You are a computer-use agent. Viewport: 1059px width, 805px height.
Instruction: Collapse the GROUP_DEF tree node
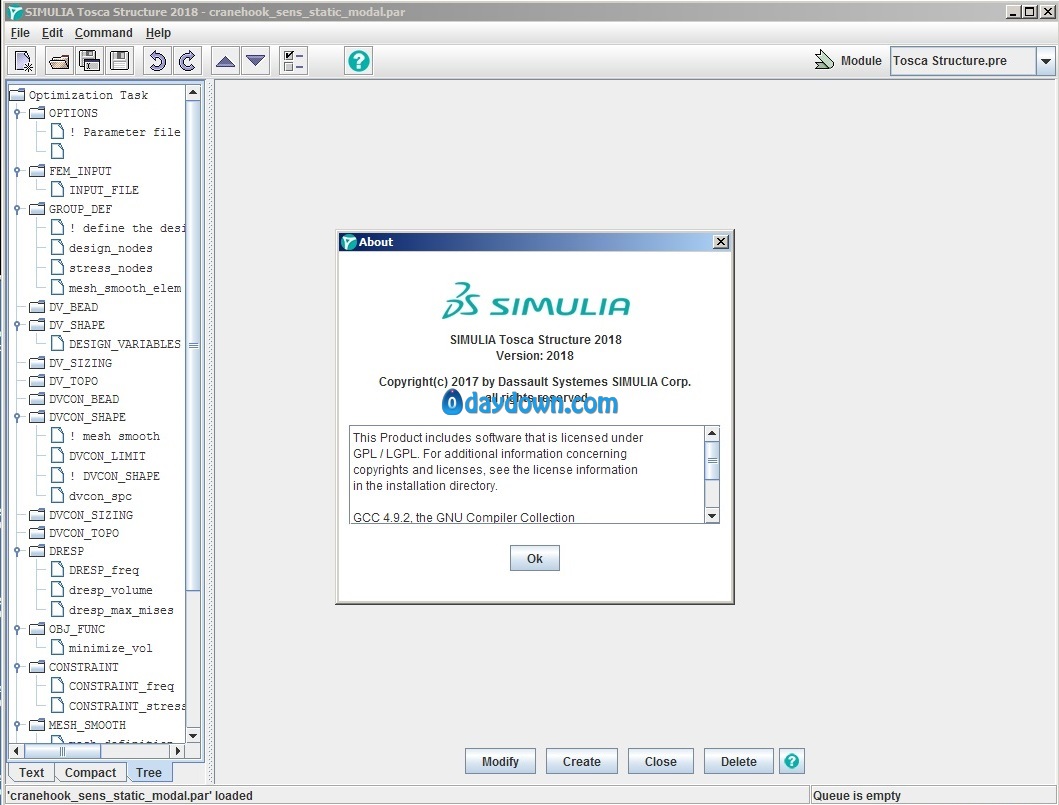[x=17, y=210]
